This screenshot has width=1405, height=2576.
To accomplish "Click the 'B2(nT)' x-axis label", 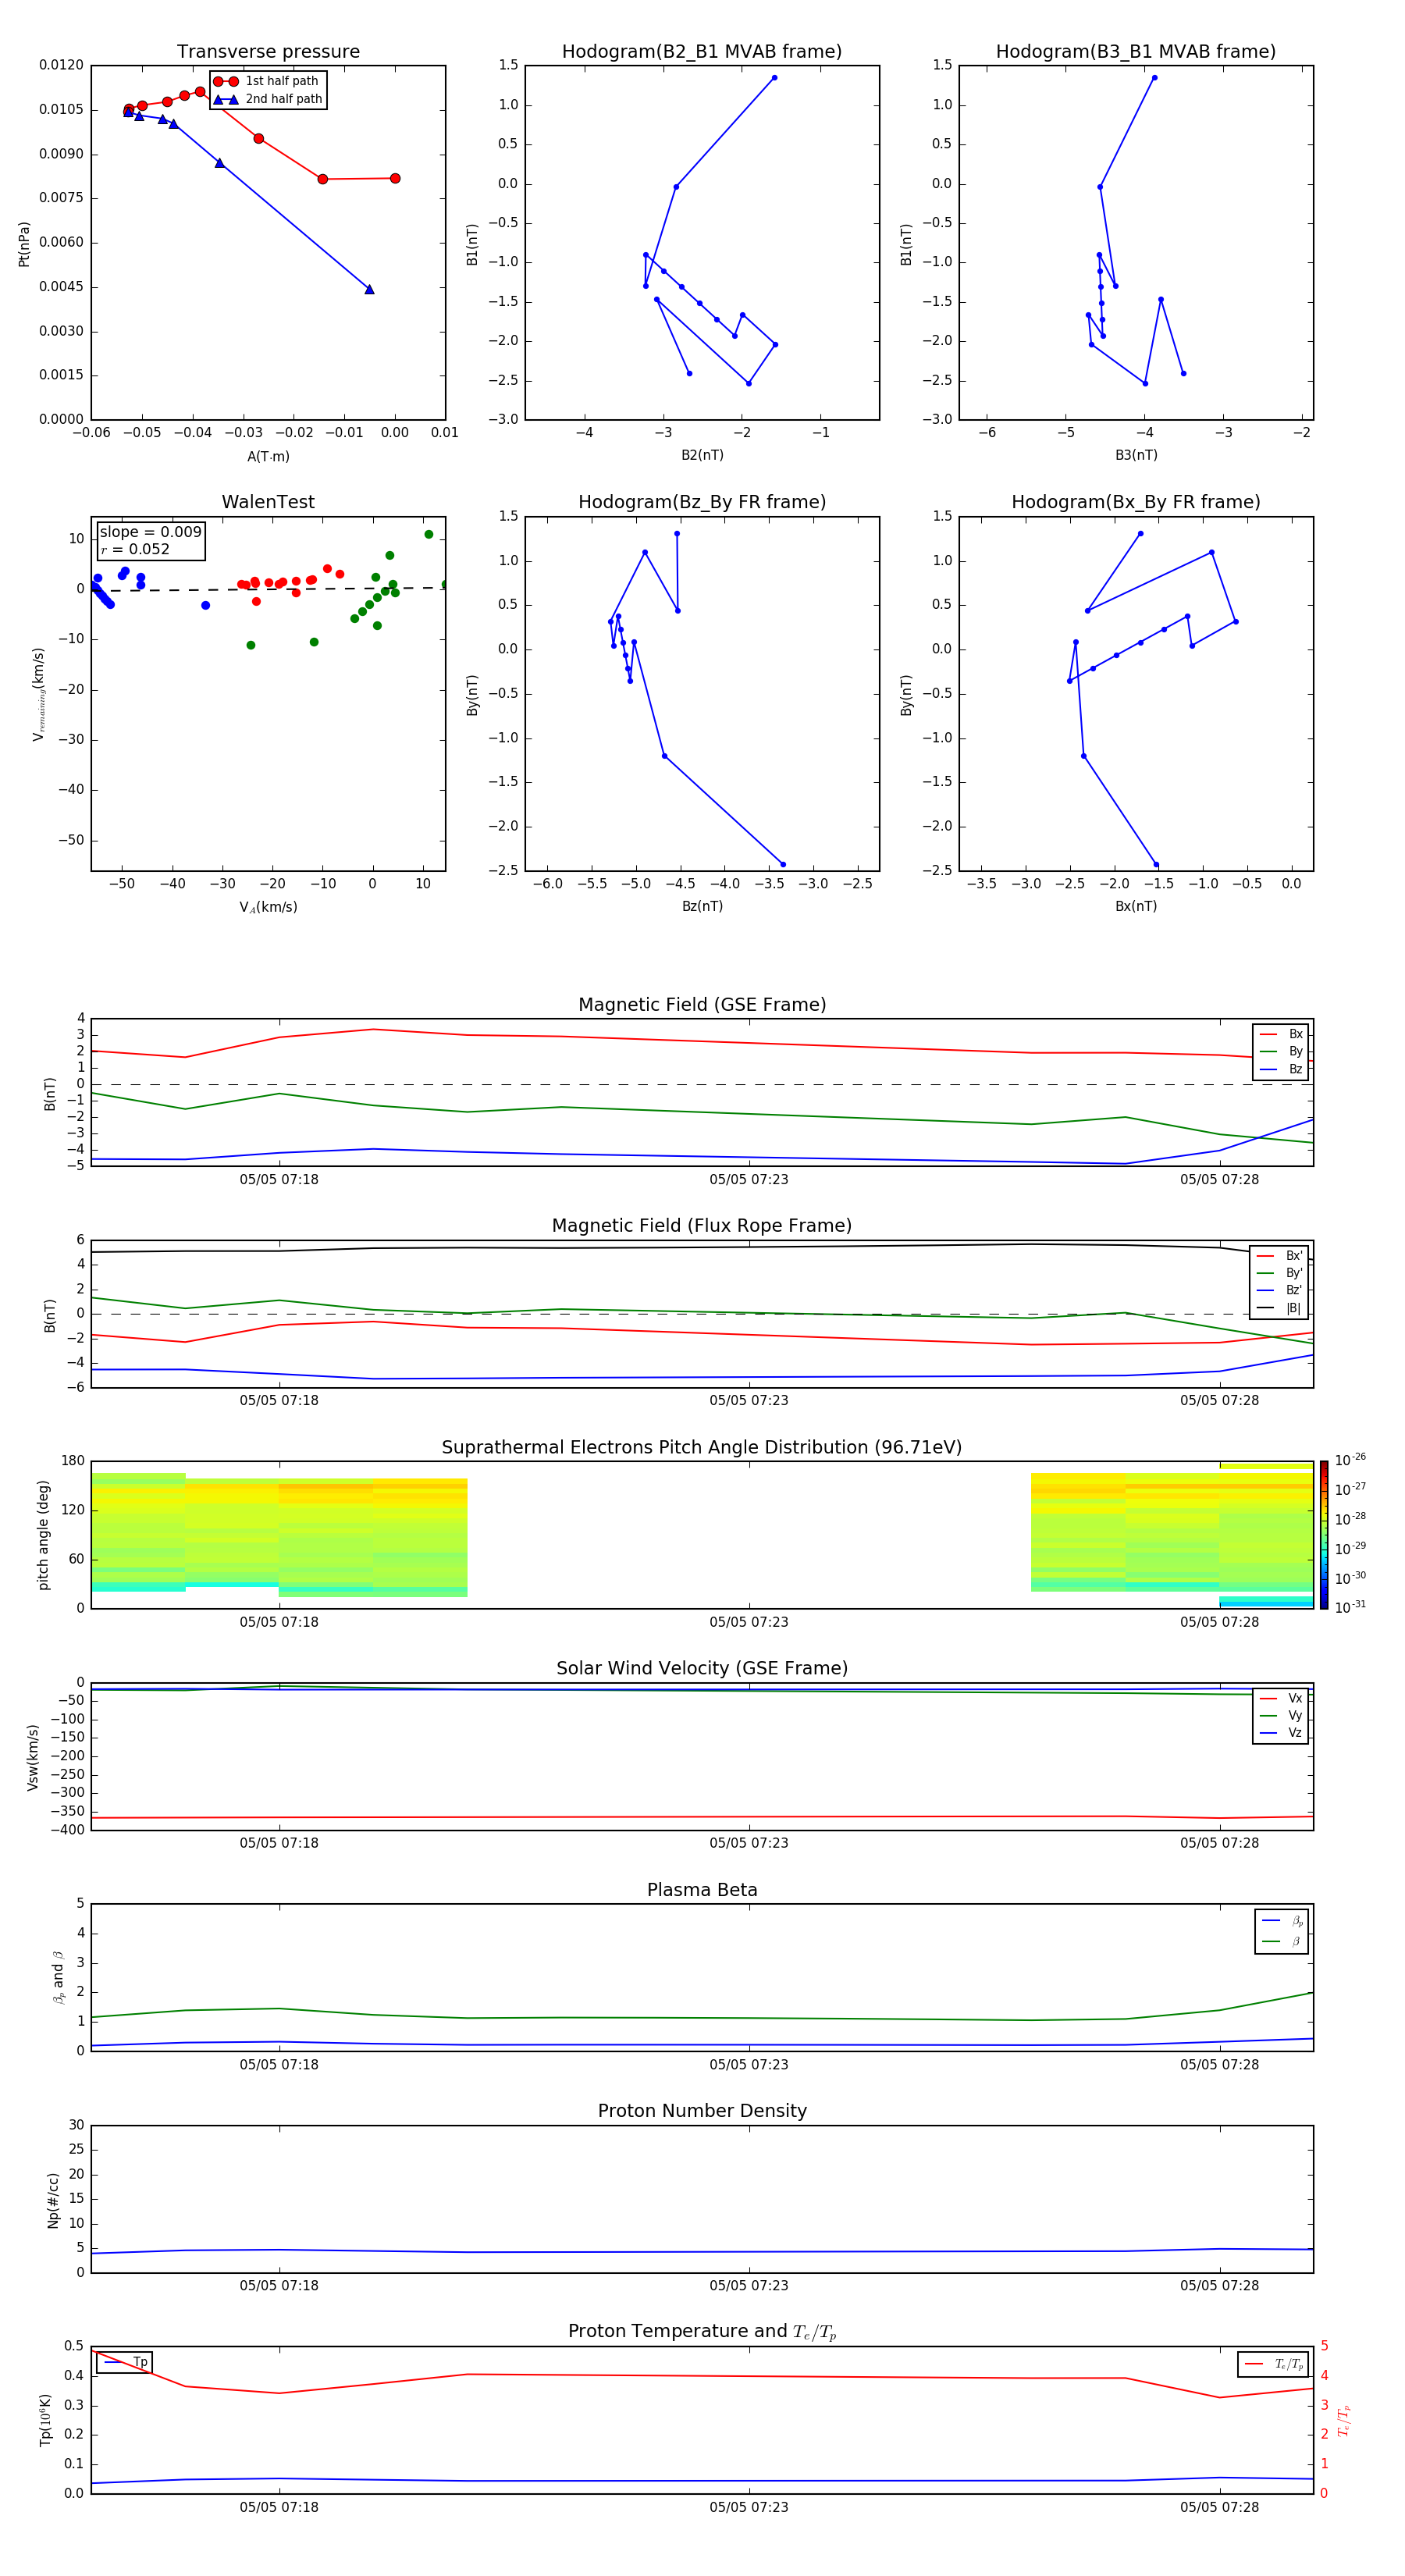I will [x=702, y=455].
